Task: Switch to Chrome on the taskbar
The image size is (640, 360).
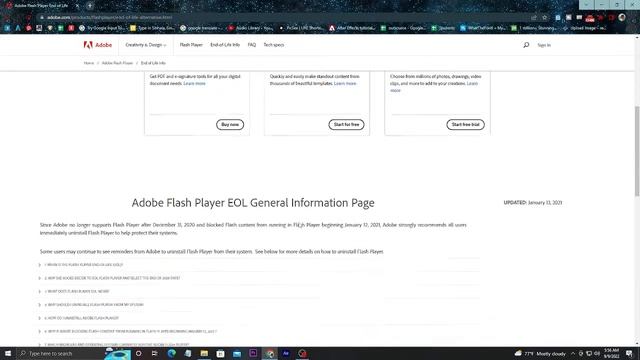Action: [270, 353]
